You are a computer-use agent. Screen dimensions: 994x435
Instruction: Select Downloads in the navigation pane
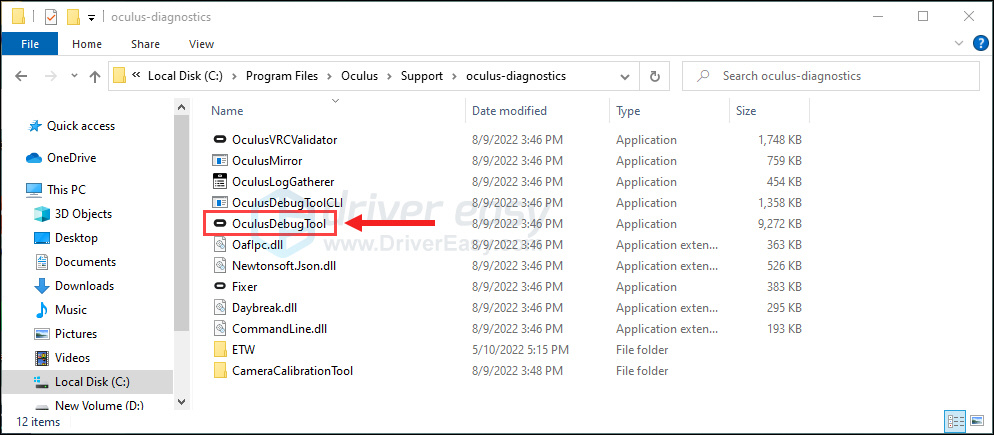pyautogui.click(x=84, y=286)
